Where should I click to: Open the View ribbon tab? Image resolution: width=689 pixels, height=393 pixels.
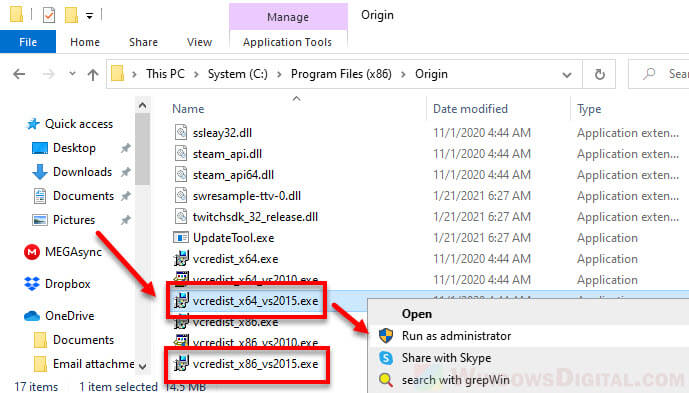(199, 42)
